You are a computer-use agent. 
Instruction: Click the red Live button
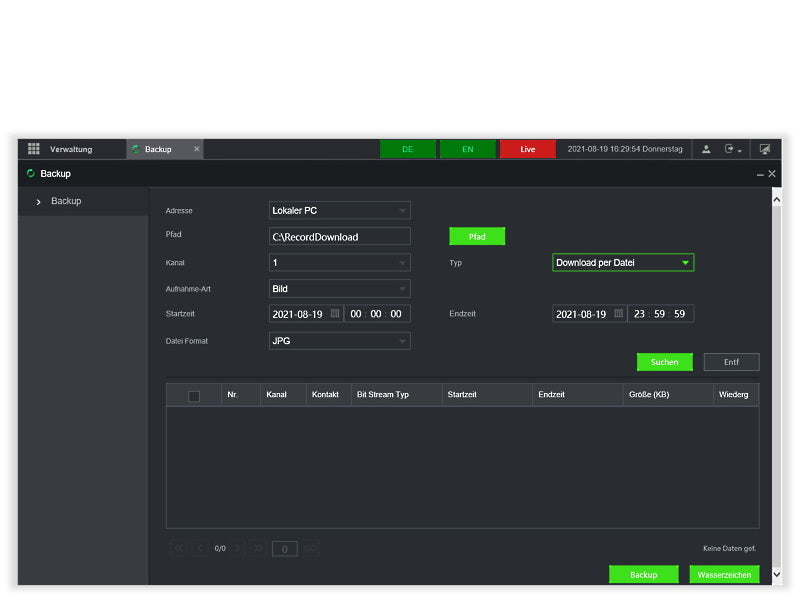coord(527,149)
